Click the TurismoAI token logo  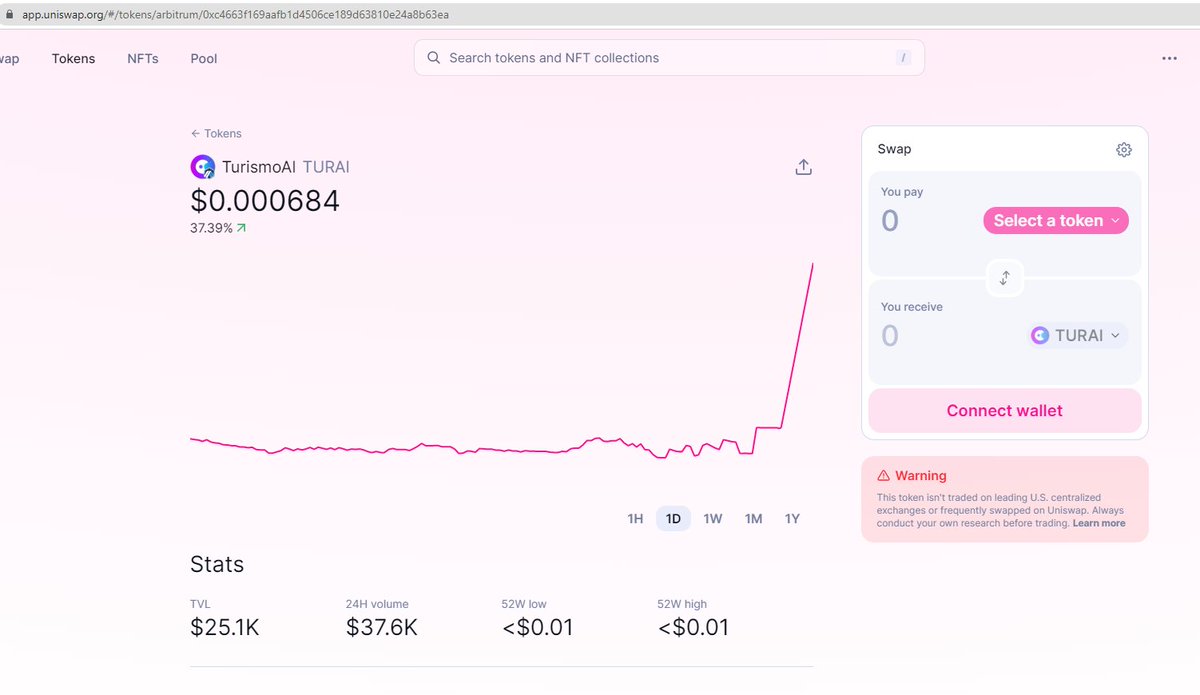[203, 167]
